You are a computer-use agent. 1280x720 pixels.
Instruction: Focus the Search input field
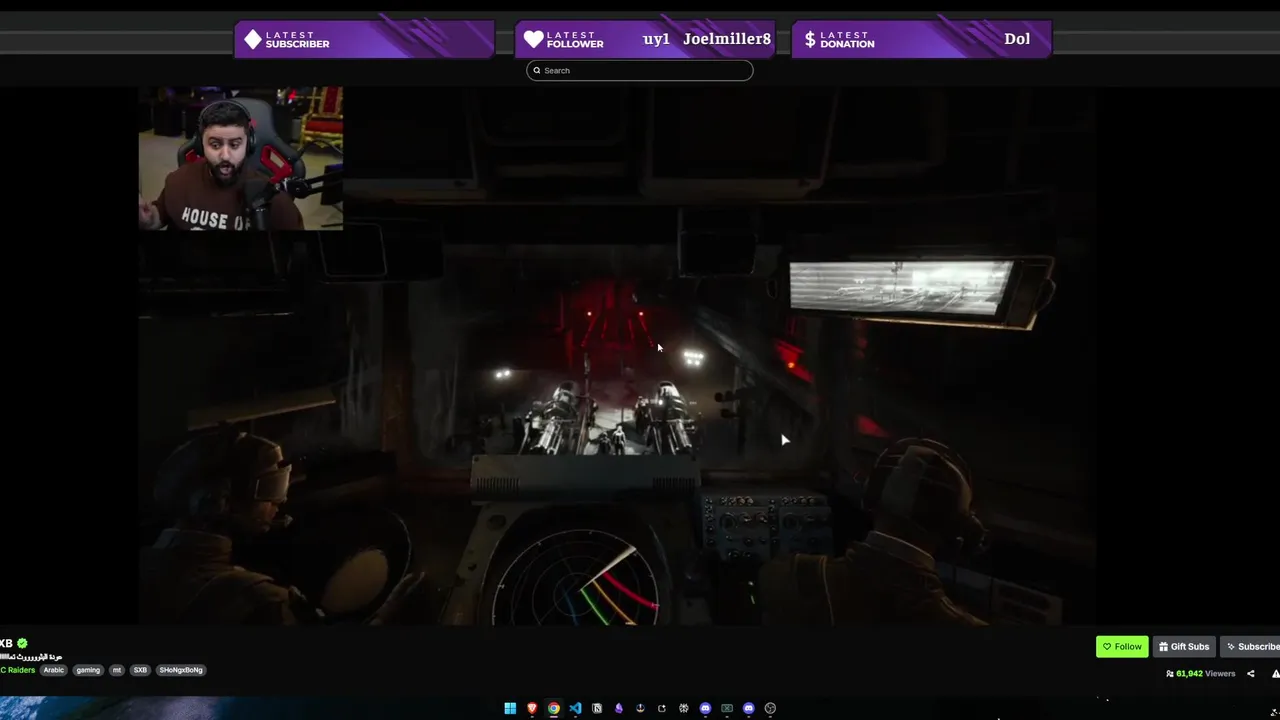(640, 70)
